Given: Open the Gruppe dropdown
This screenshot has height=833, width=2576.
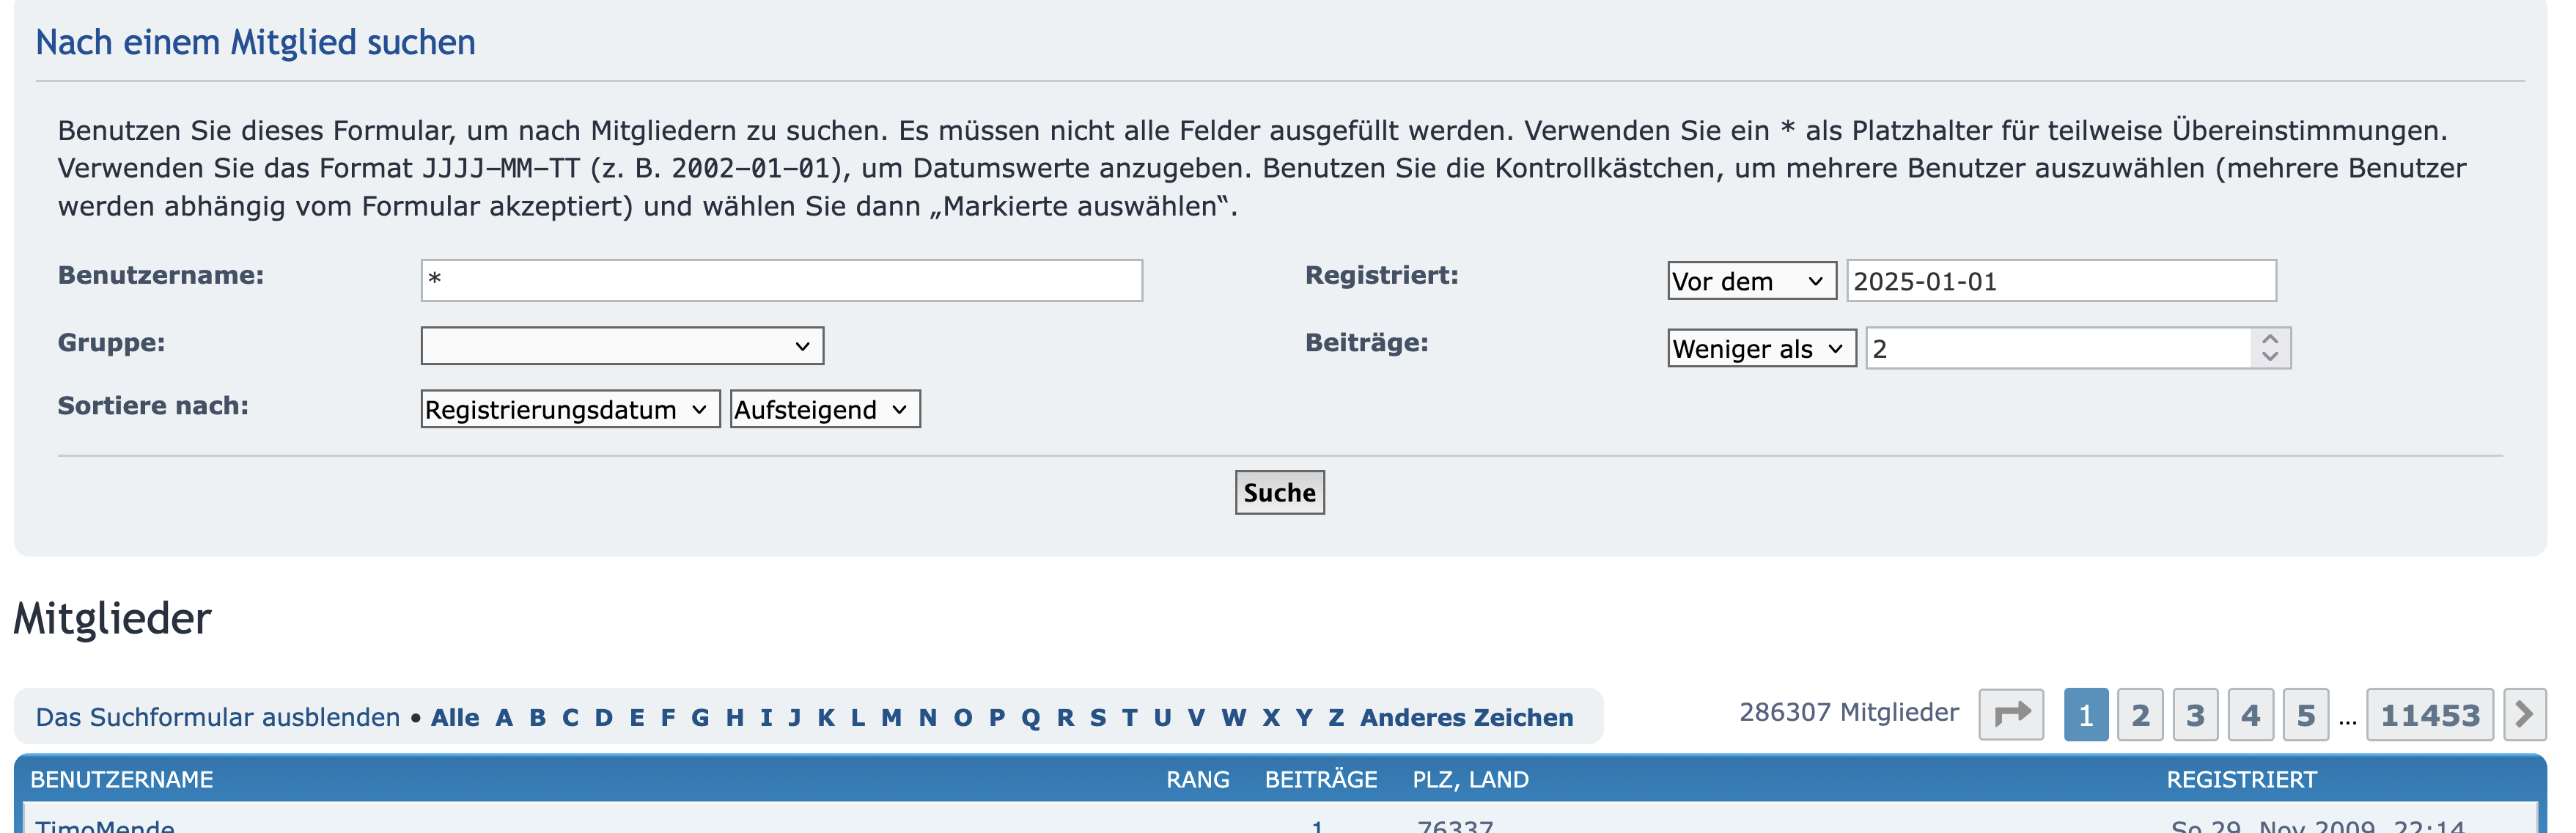Looking at the screenshot, I should click(x=622, y=346).
